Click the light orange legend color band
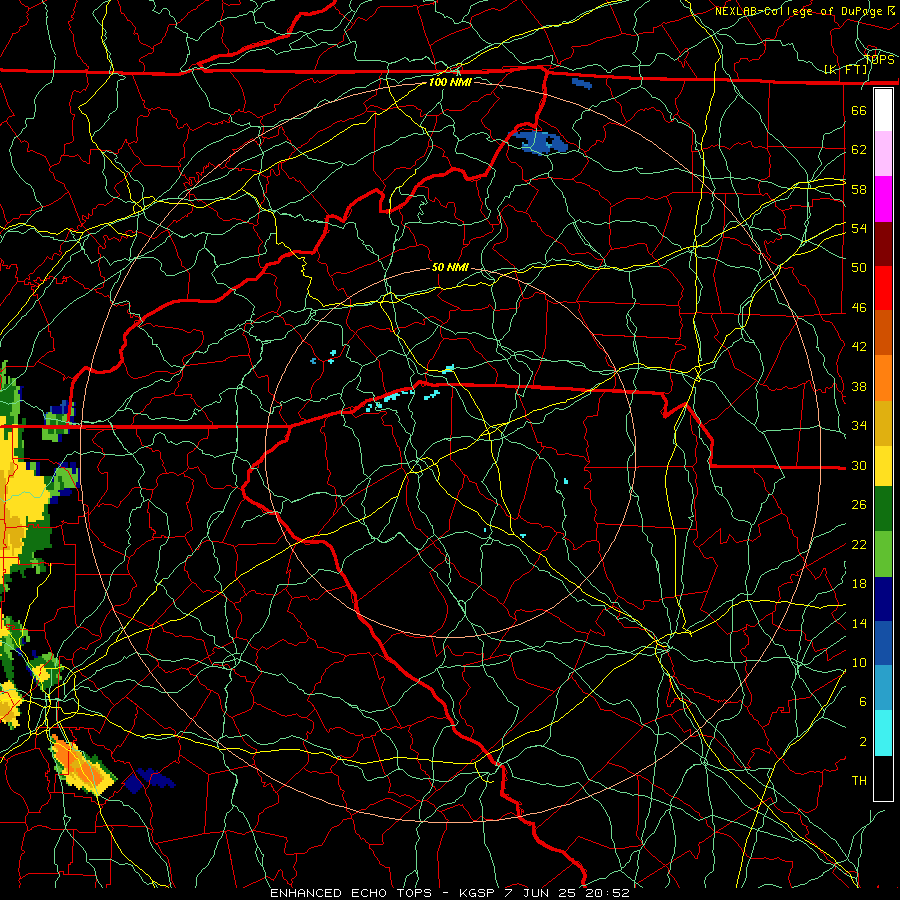The width and height of the screenshot is (900, 900). (883, 378)
